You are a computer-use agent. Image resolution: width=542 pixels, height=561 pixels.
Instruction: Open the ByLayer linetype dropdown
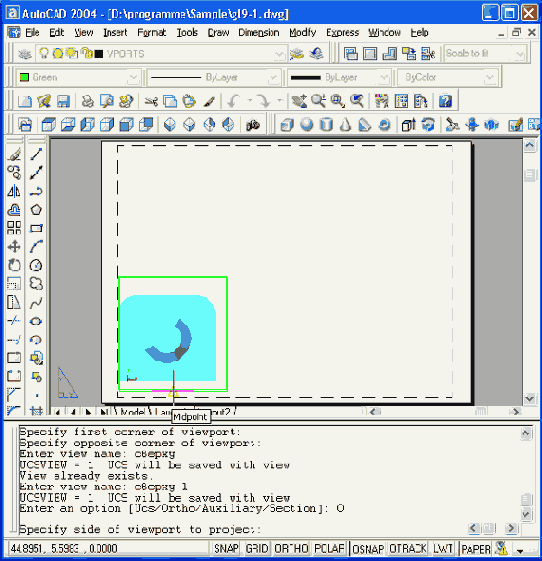273,78
